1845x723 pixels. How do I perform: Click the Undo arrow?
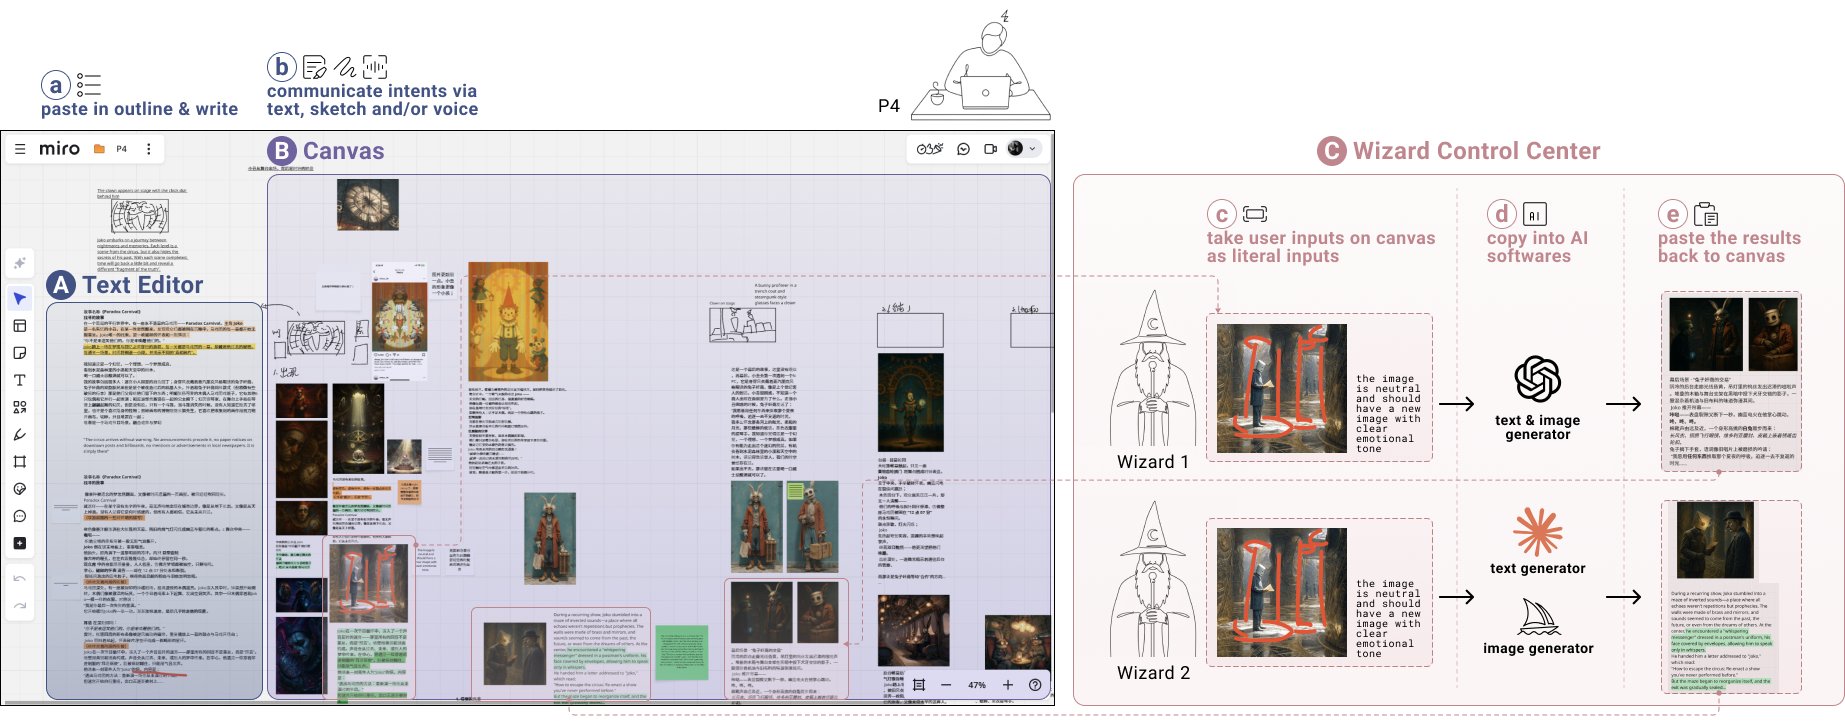pos(20,579)
